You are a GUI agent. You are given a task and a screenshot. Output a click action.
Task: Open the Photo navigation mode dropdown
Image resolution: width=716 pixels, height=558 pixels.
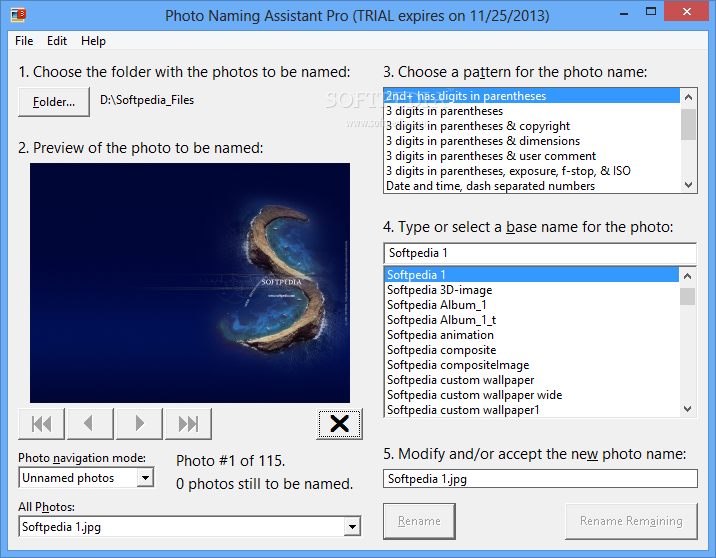click(x=145, y=478)
